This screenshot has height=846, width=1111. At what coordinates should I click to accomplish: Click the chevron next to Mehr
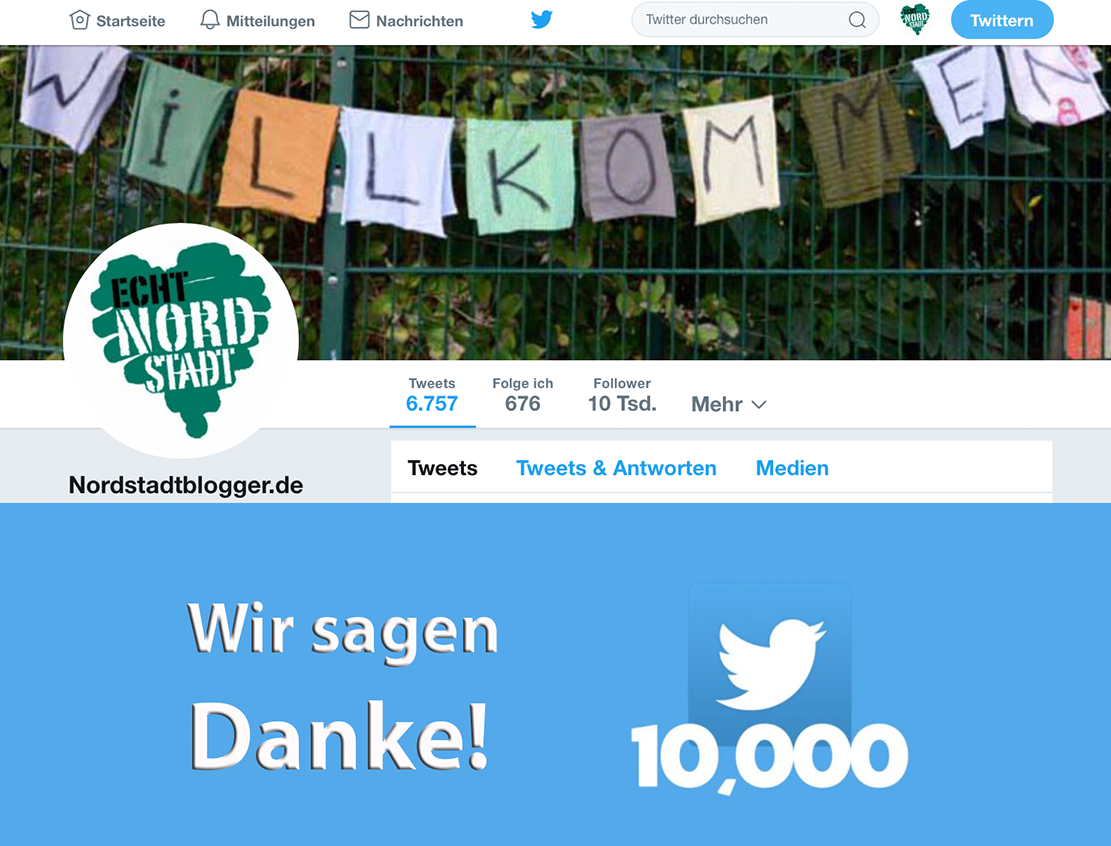coord(759,405)
